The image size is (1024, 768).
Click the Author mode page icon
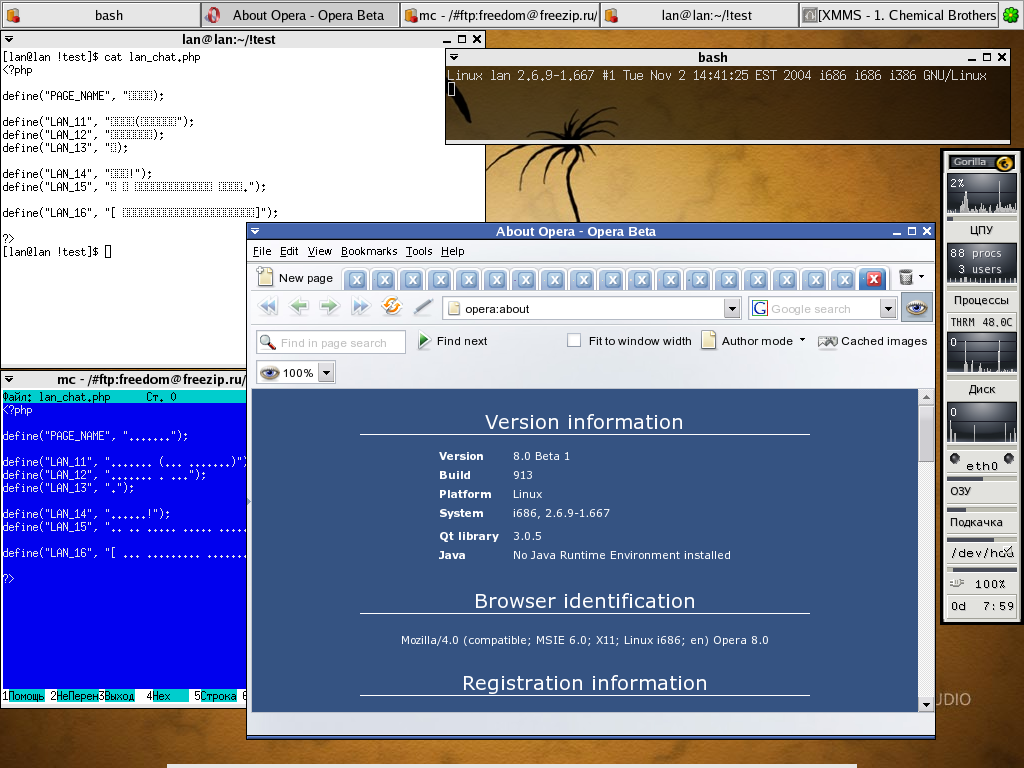click(x=709, y=340)
